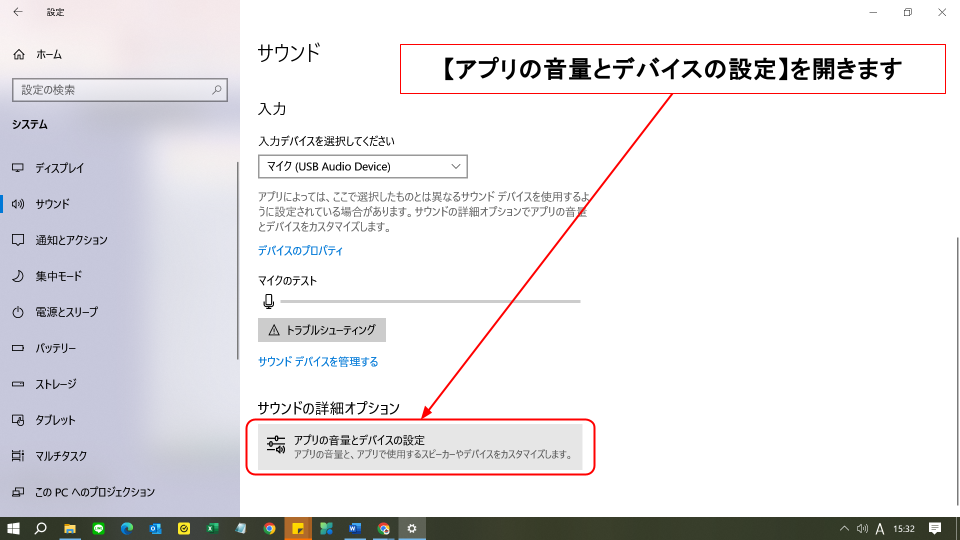Select 通知とアクション in the sidebar

pyautogui.click(x=70, y=240)
